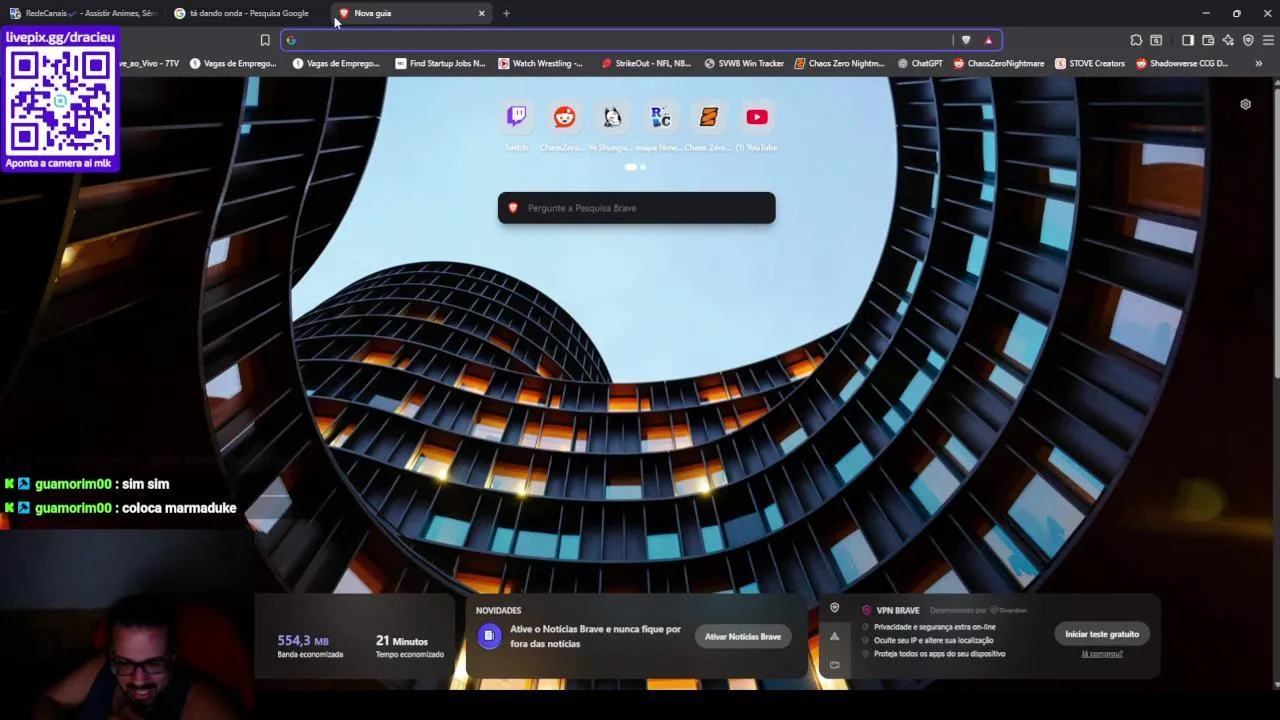Click the toolbar icon right of Extensions
Screen dimensions: 1280x720
[x=1156, y=40]
